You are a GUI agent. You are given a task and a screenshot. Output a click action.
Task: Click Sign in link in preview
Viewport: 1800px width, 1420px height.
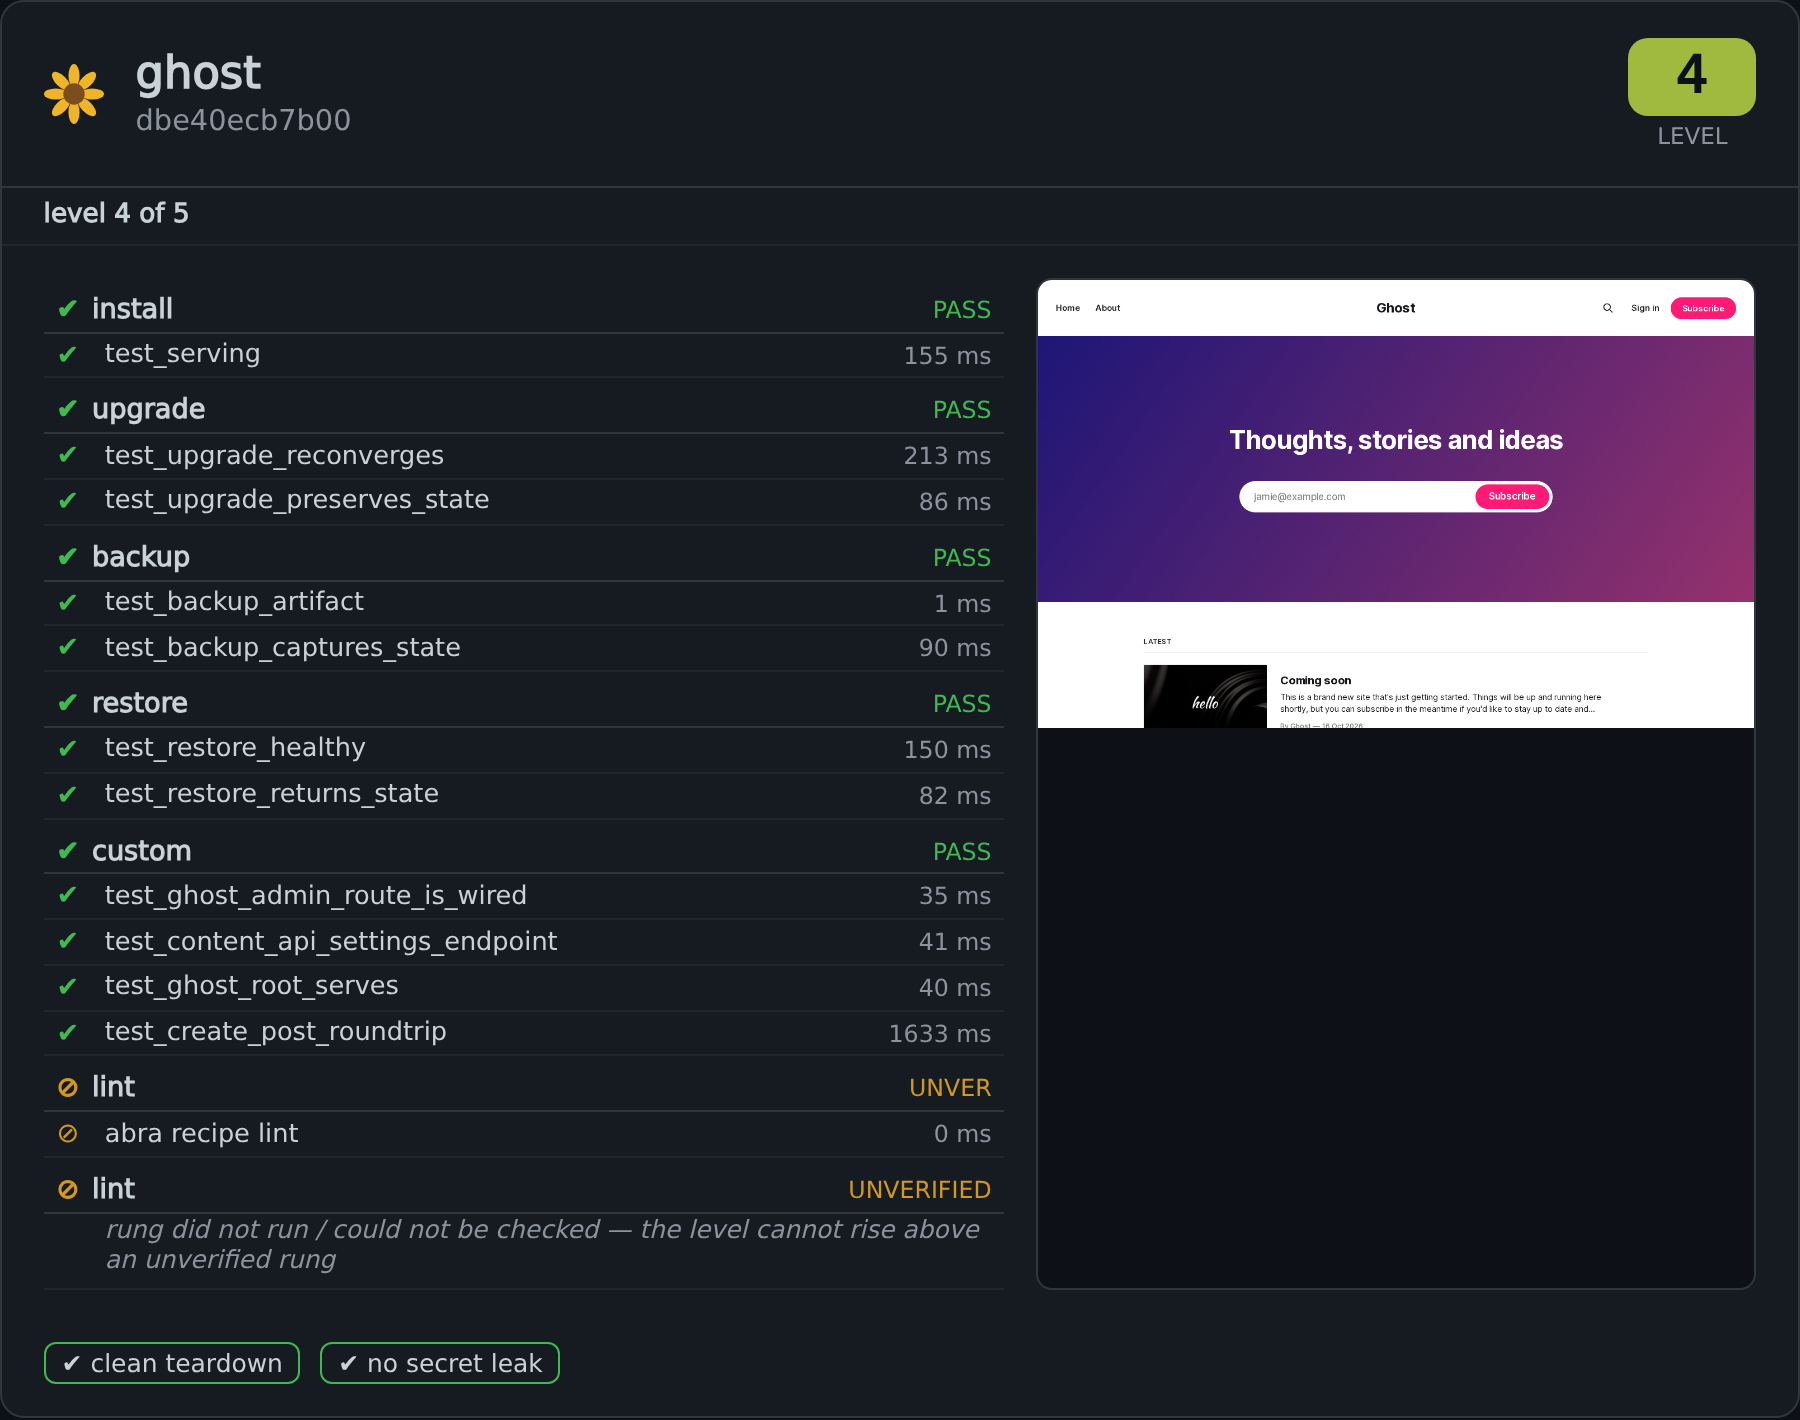pos(1645,308)
